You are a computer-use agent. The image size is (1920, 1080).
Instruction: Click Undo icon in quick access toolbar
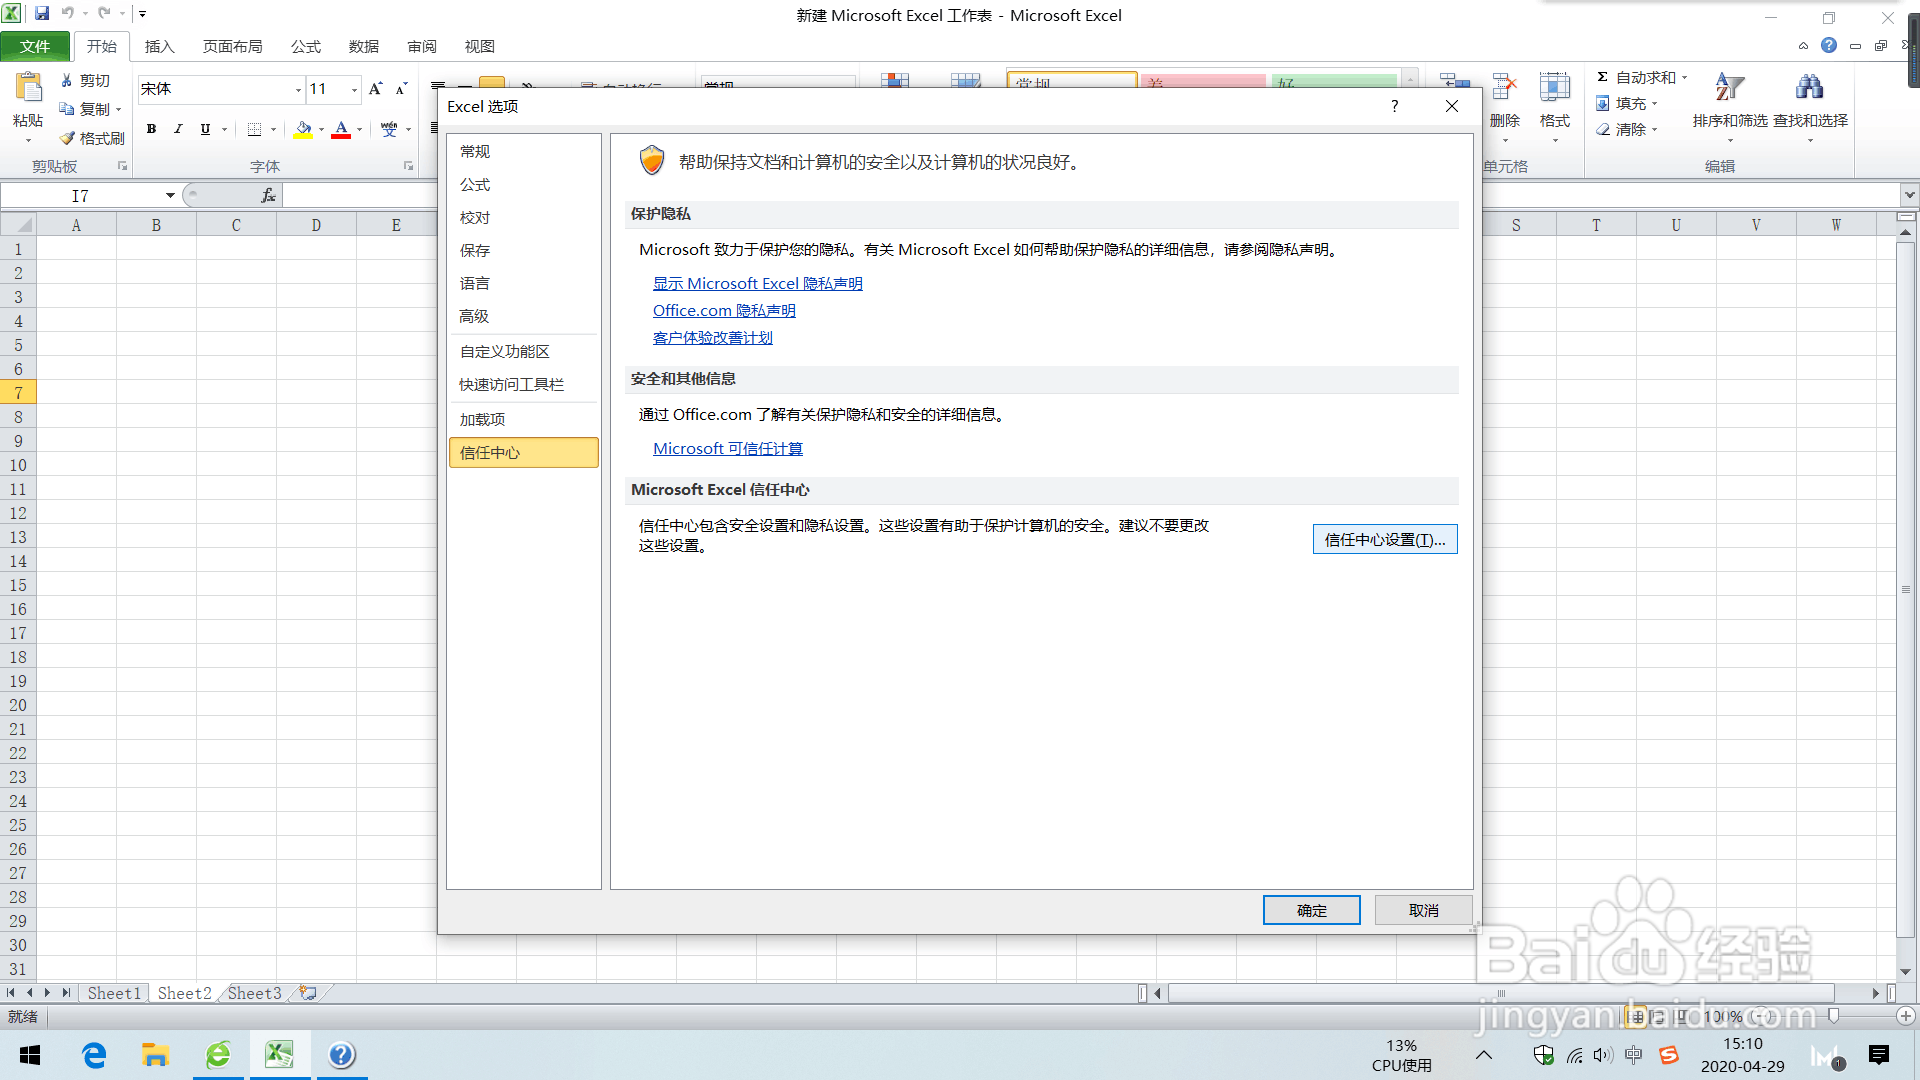coord(68,13)
